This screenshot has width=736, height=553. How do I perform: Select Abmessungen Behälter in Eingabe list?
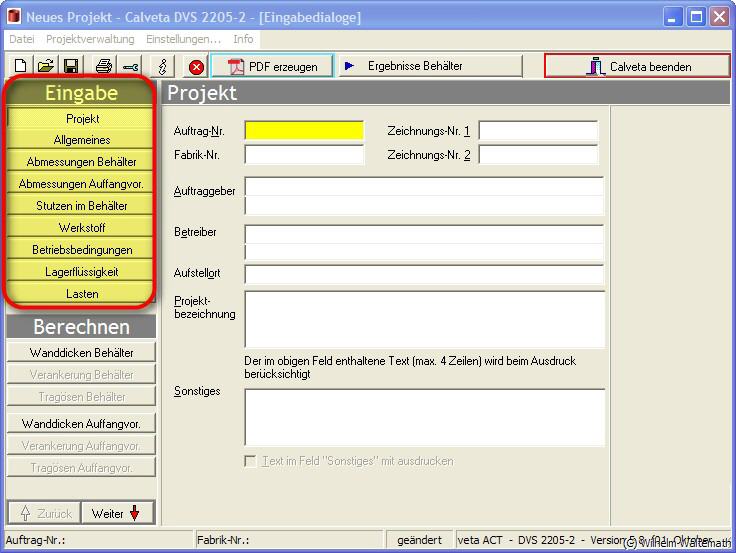(x=82, y=162)
